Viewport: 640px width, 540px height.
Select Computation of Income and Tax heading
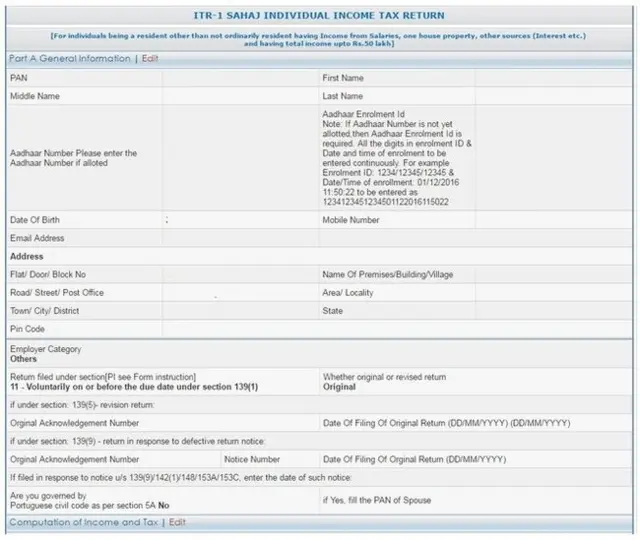click(84, 522)
